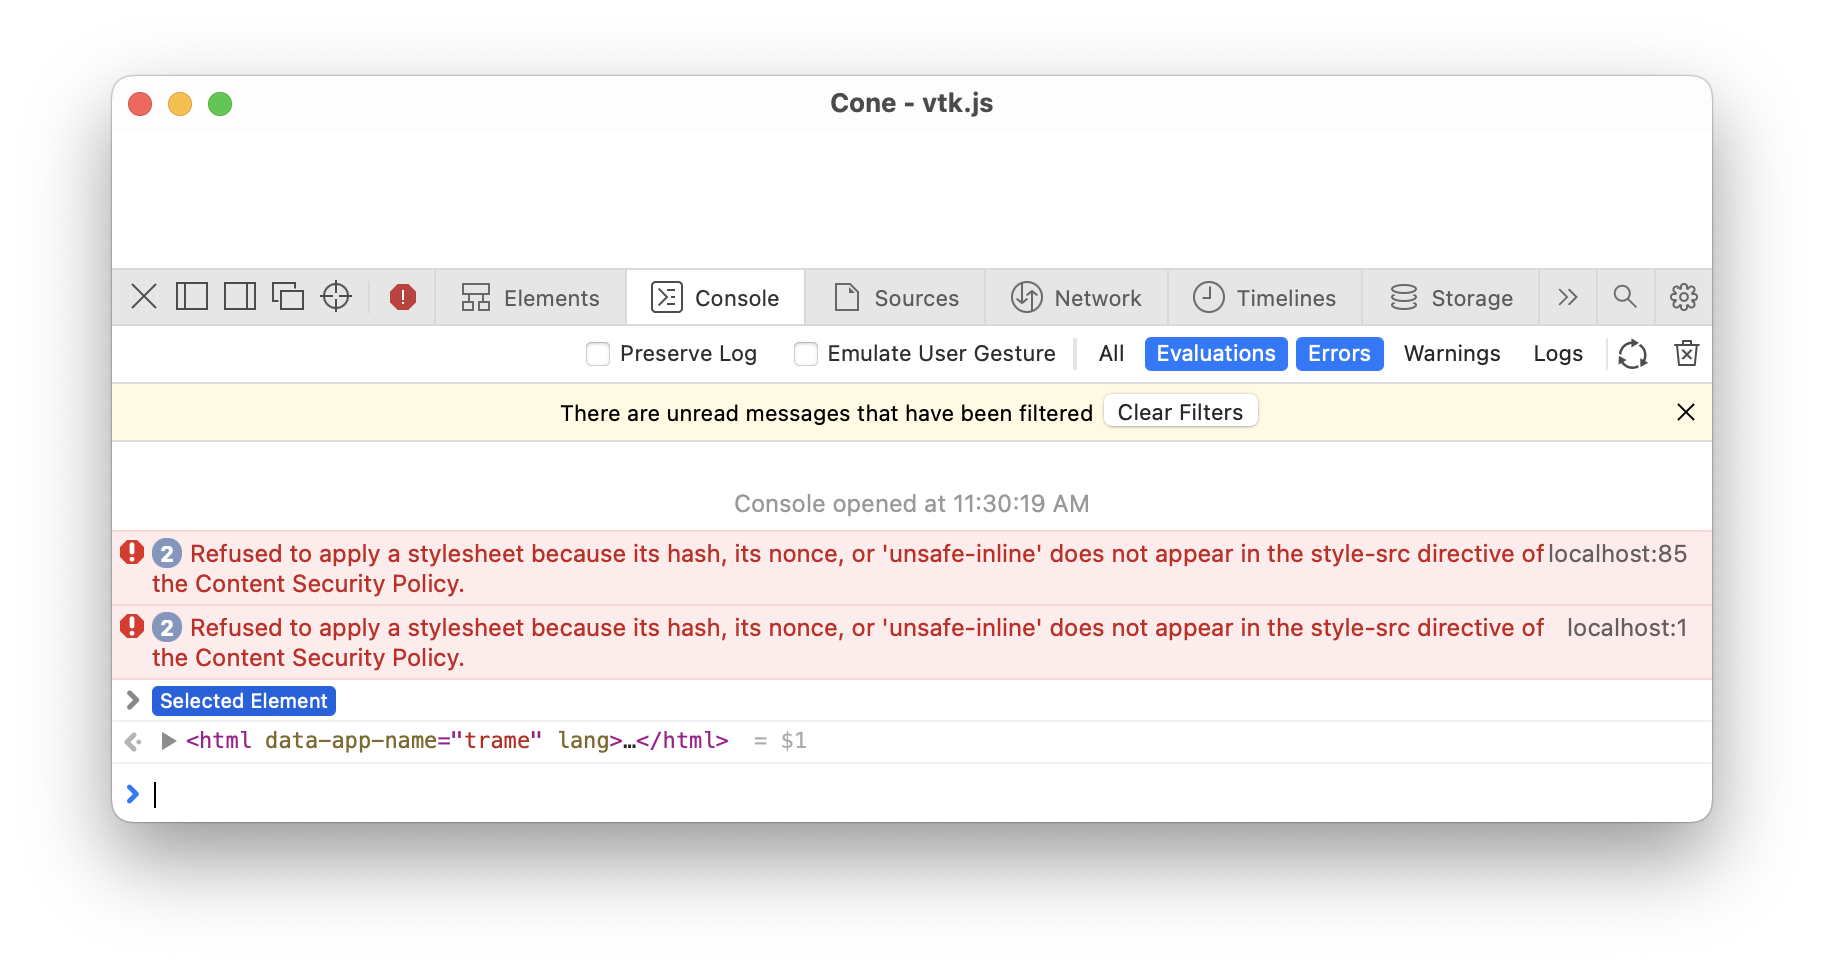
Task: Open localhost:85 source link
Action: coord(1617,554)
